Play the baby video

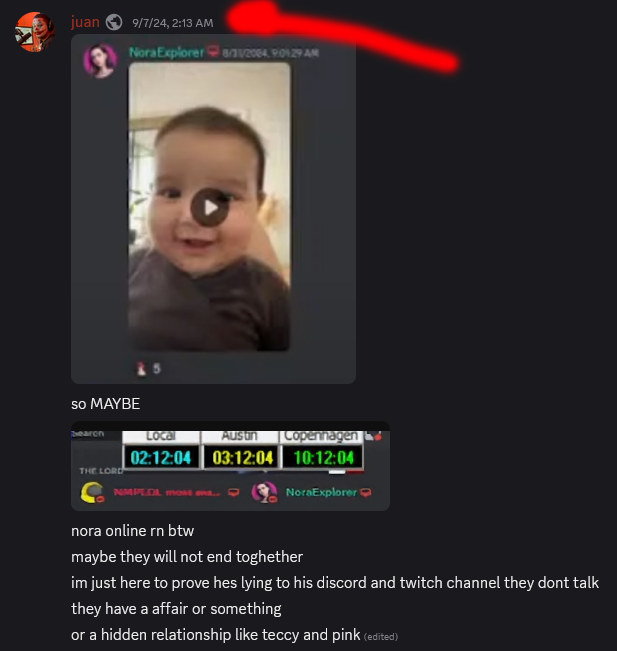(x=210, y=208)
